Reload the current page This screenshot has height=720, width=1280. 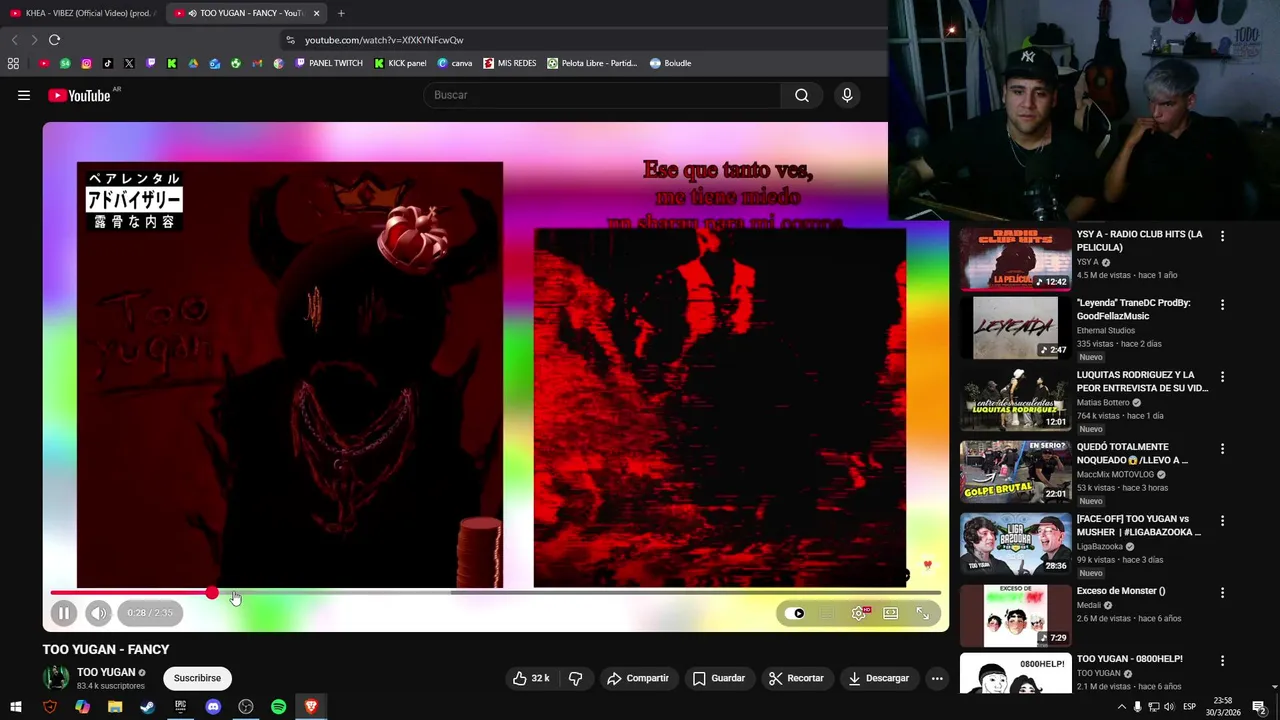[54, 40]
